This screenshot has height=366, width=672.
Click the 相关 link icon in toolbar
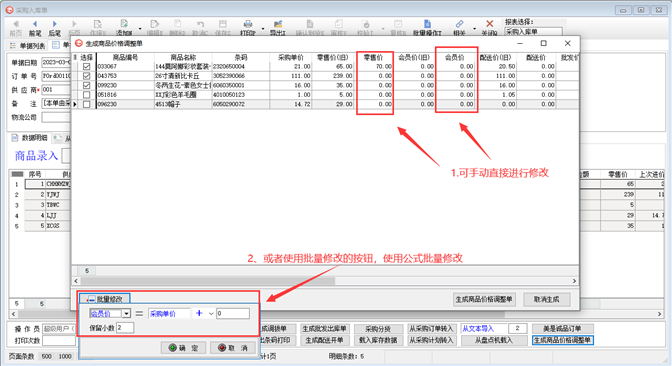[459, 25]
